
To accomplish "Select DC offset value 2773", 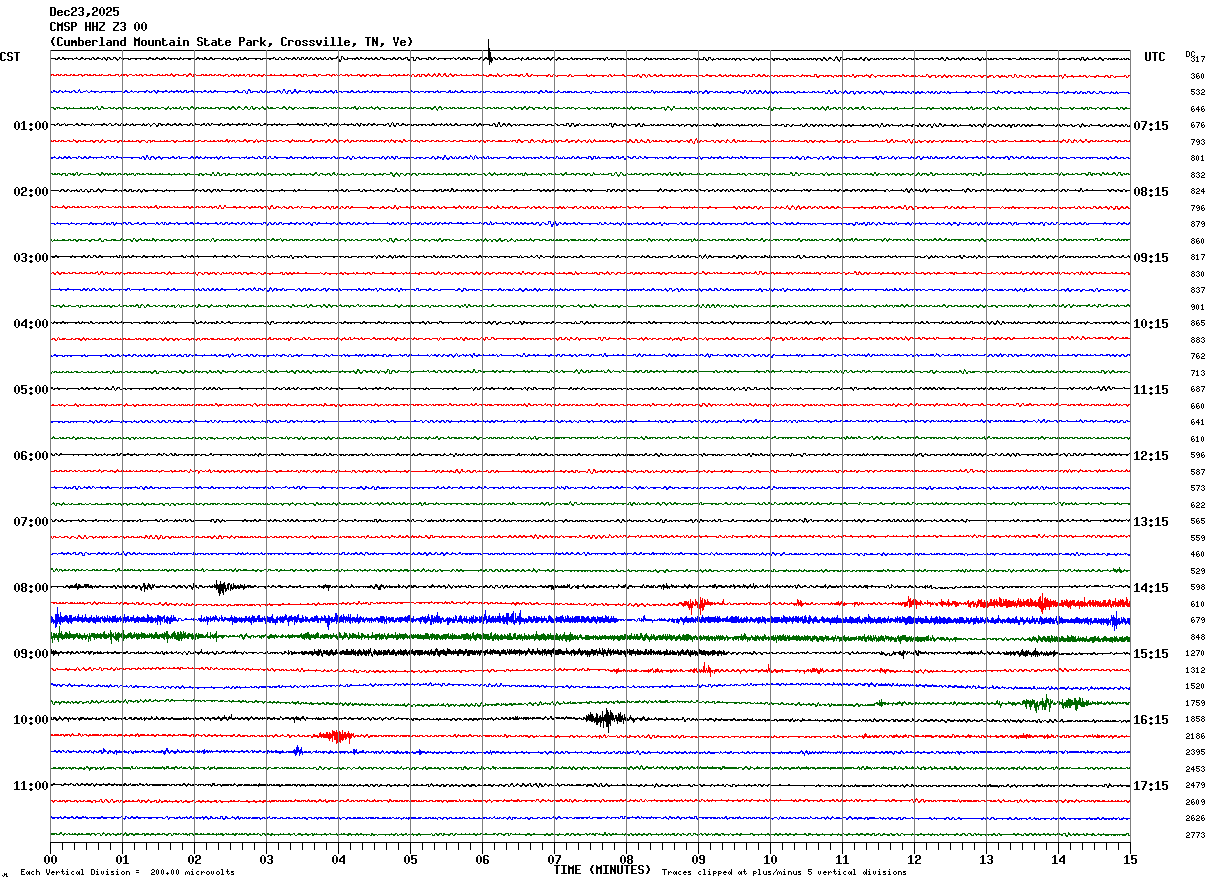I will pyautogui.click(x=1195, y=836).
